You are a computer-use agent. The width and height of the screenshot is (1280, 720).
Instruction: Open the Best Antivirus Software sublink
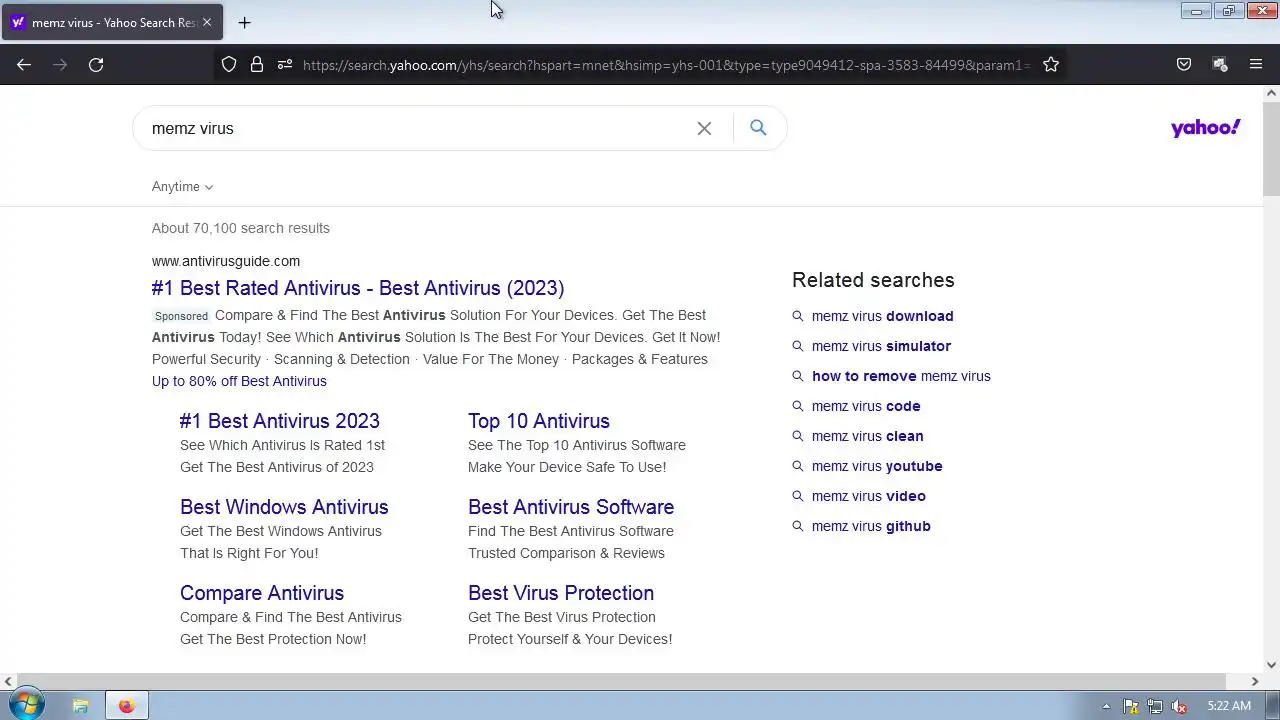[x=571, y=507]
